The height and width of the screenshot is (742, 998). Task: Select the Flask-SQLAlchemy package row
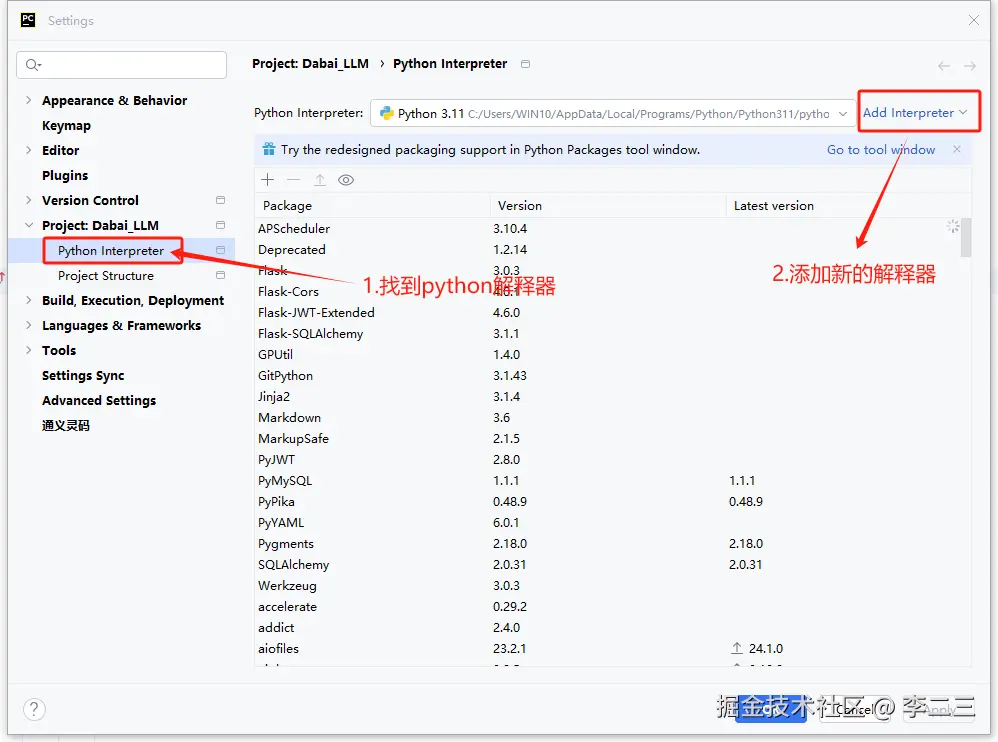[x=608, y=333]
